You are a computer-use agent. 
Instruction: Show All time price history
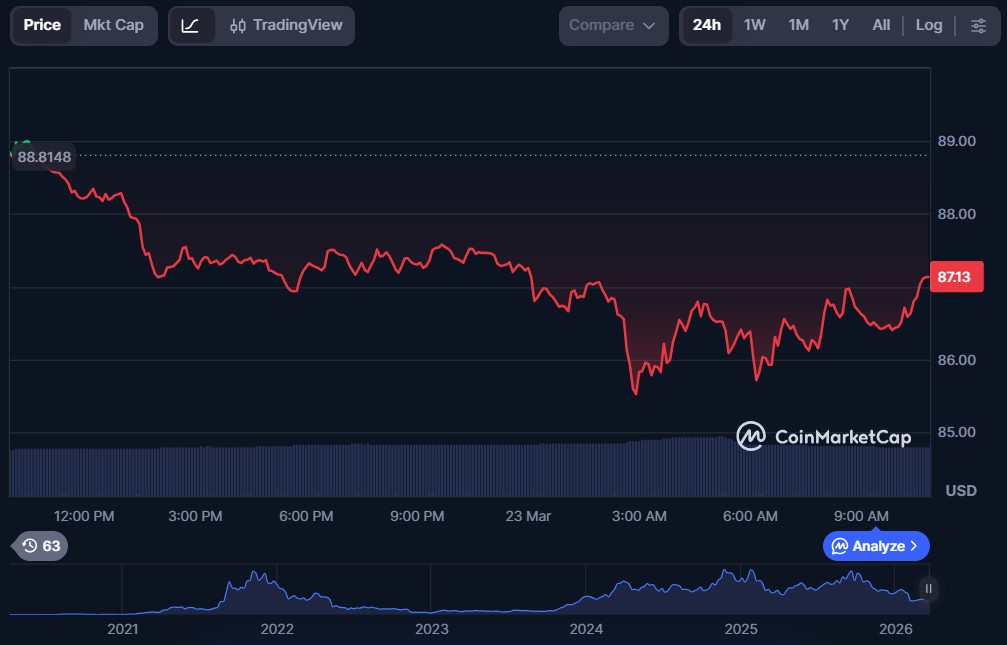[880, 25]
